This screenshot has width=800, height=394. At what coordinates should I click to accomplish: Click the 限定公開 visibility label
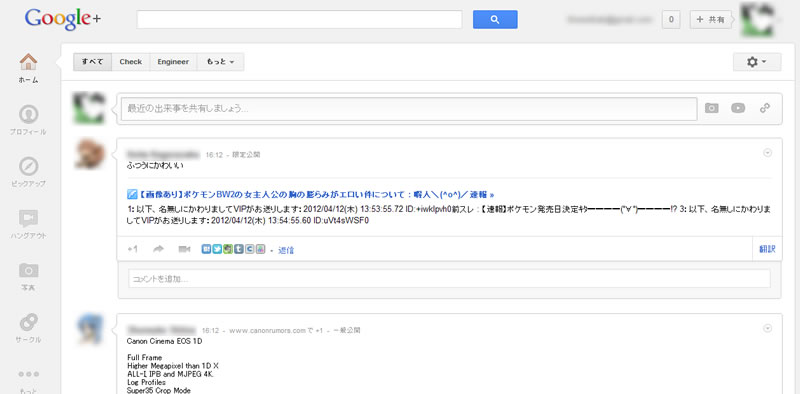point(246,154)
